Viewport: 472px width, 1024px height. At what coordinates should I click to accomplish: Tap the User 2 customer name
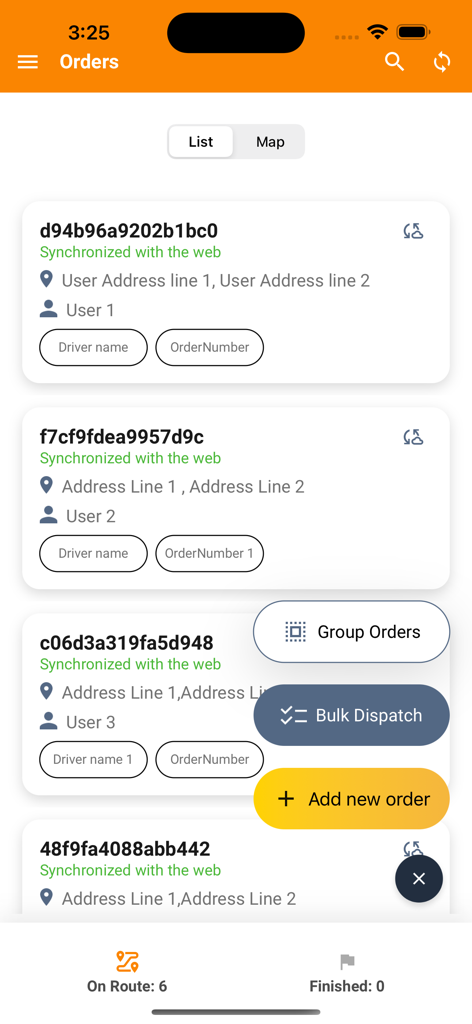[91, 517]
